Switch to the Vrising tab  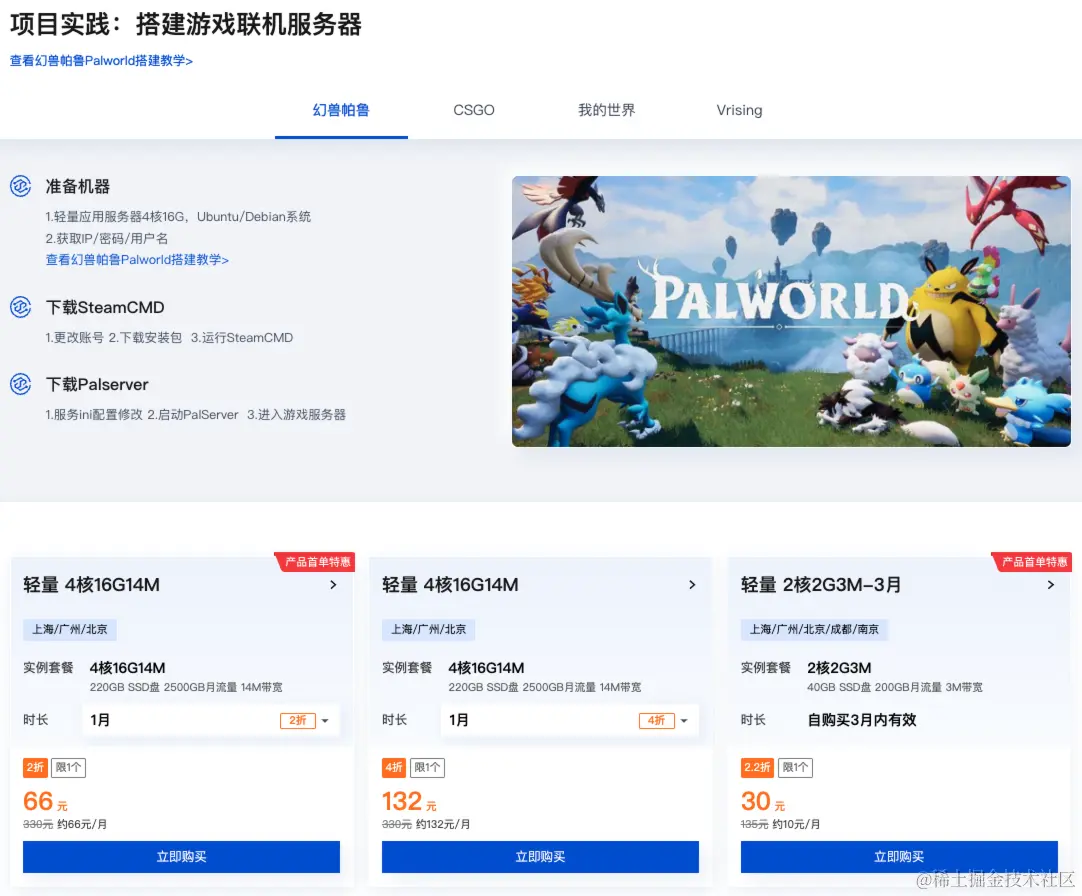[x=739, y=110]
